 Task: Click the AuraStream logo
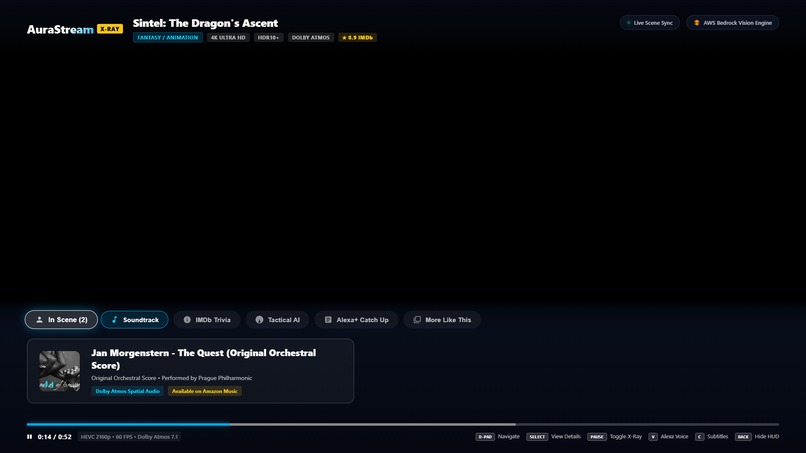tap(60, 29)
